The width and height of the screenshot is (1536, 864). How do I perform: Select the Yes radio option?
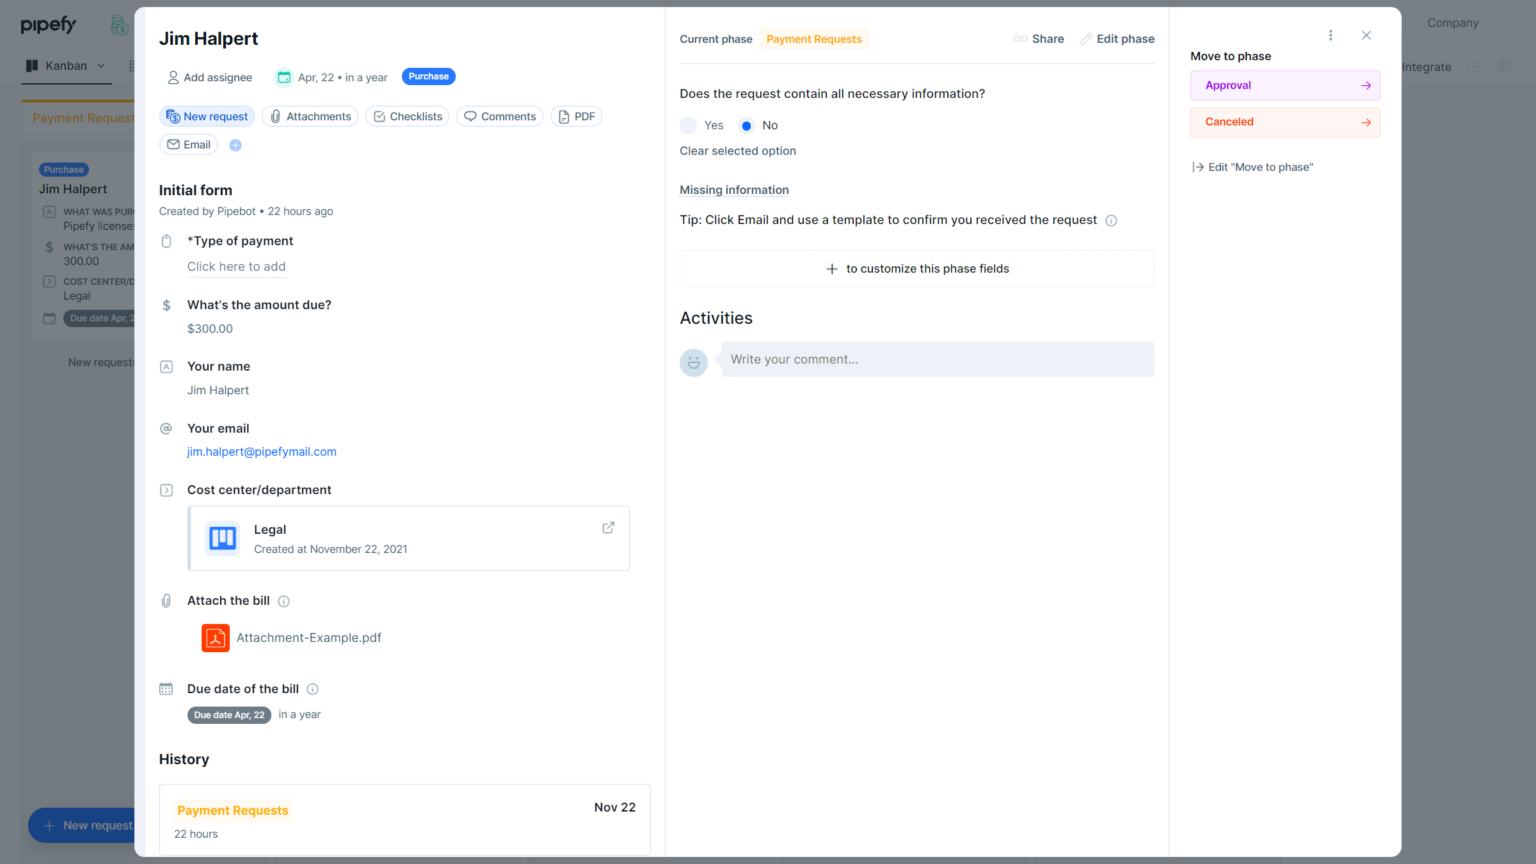pos(688,125)
